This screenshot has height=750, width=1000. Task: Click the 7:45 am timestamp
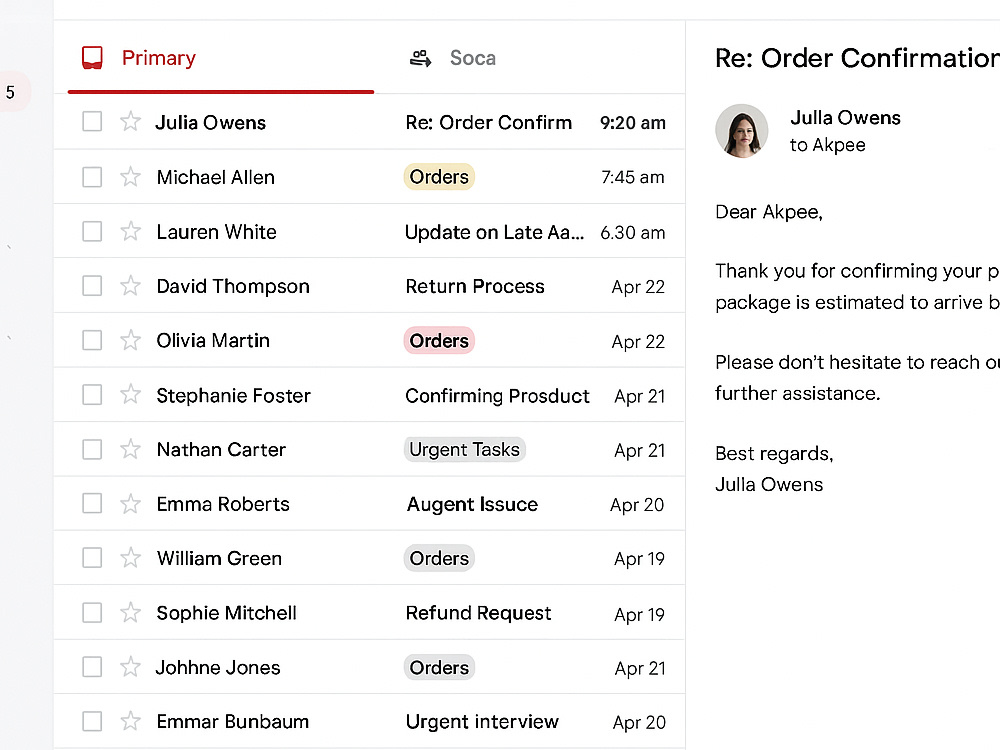pos(633,177)
